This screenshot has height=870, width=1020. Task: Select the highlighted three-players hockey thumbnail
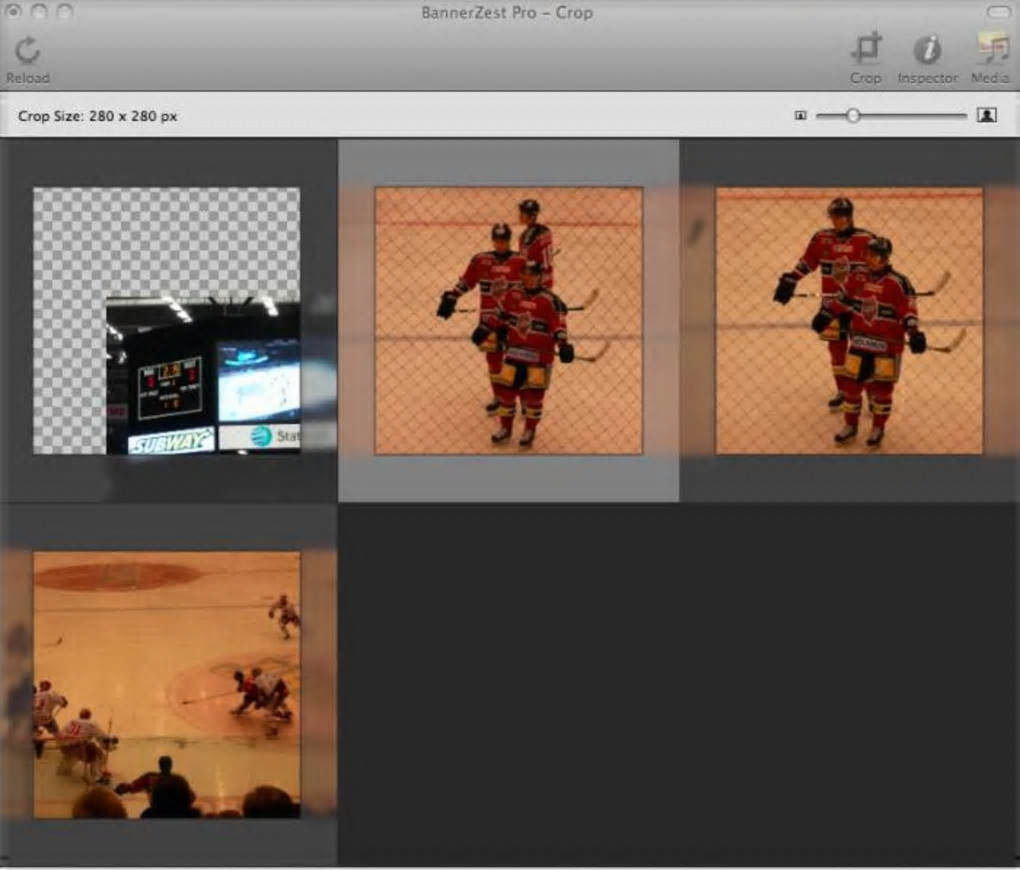tap(508, 321)
